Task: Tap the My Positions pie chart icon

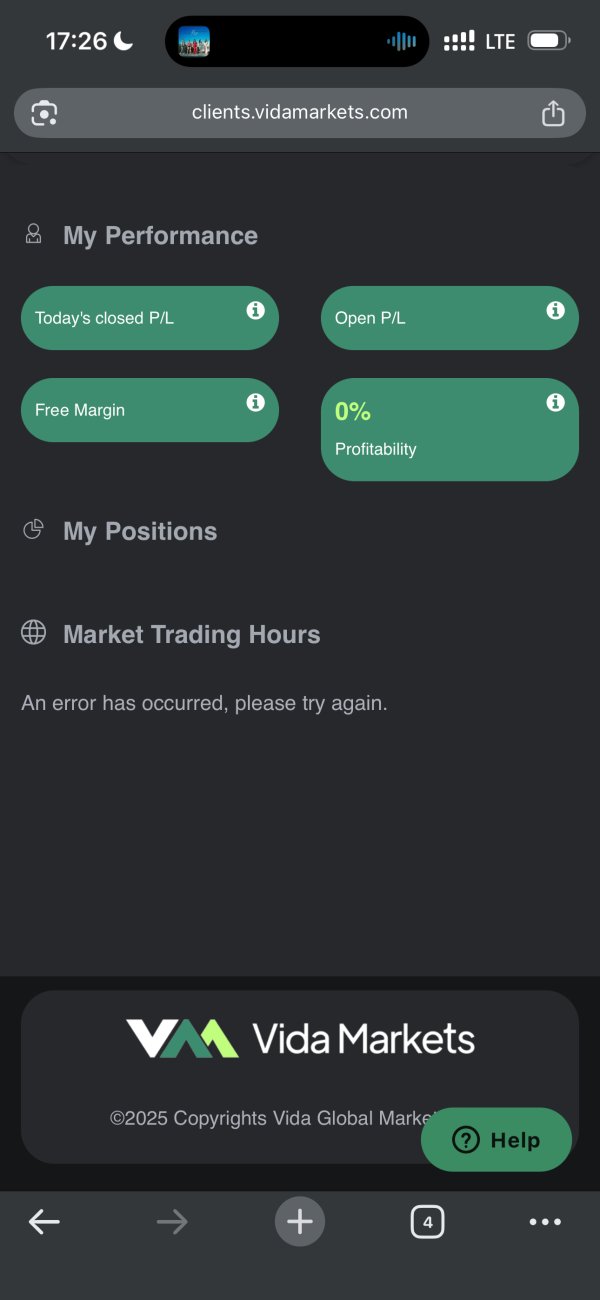Action: tap(34, 530)
